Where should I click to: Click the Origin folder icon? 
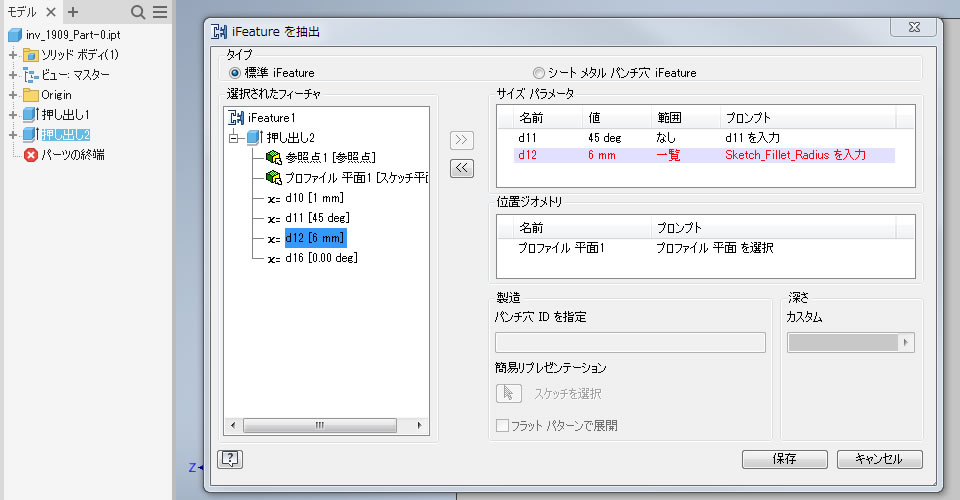[x=31, y=95]
